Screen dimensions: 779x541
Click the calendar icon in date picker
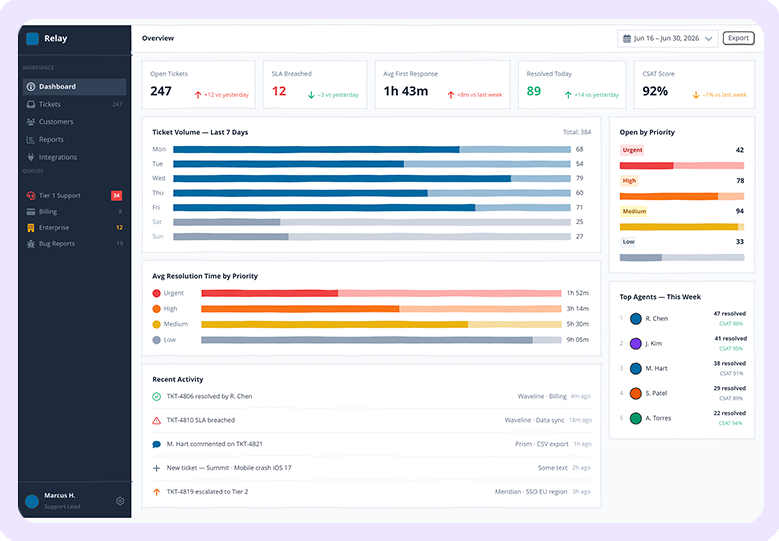tap(627, 38)
